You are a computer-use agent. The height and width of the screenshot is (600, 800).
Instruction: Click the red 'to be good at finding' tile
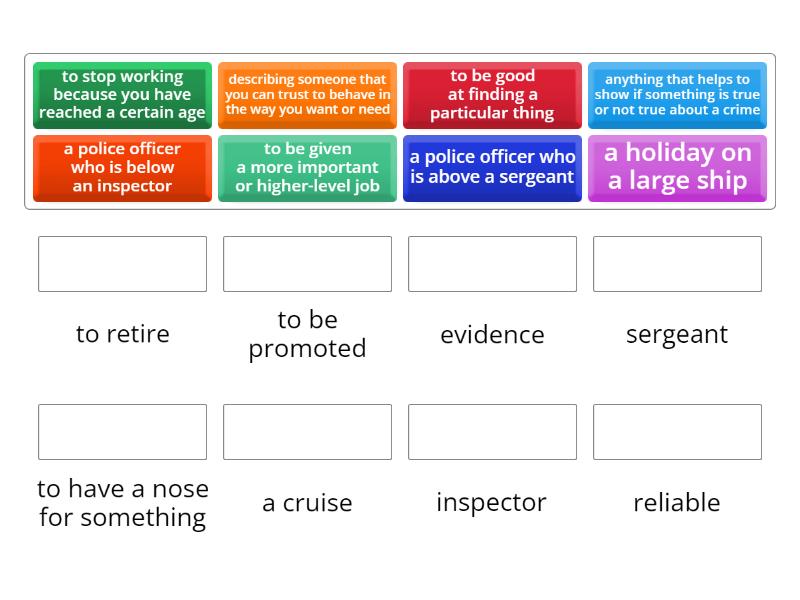click(x=492, y=95)
